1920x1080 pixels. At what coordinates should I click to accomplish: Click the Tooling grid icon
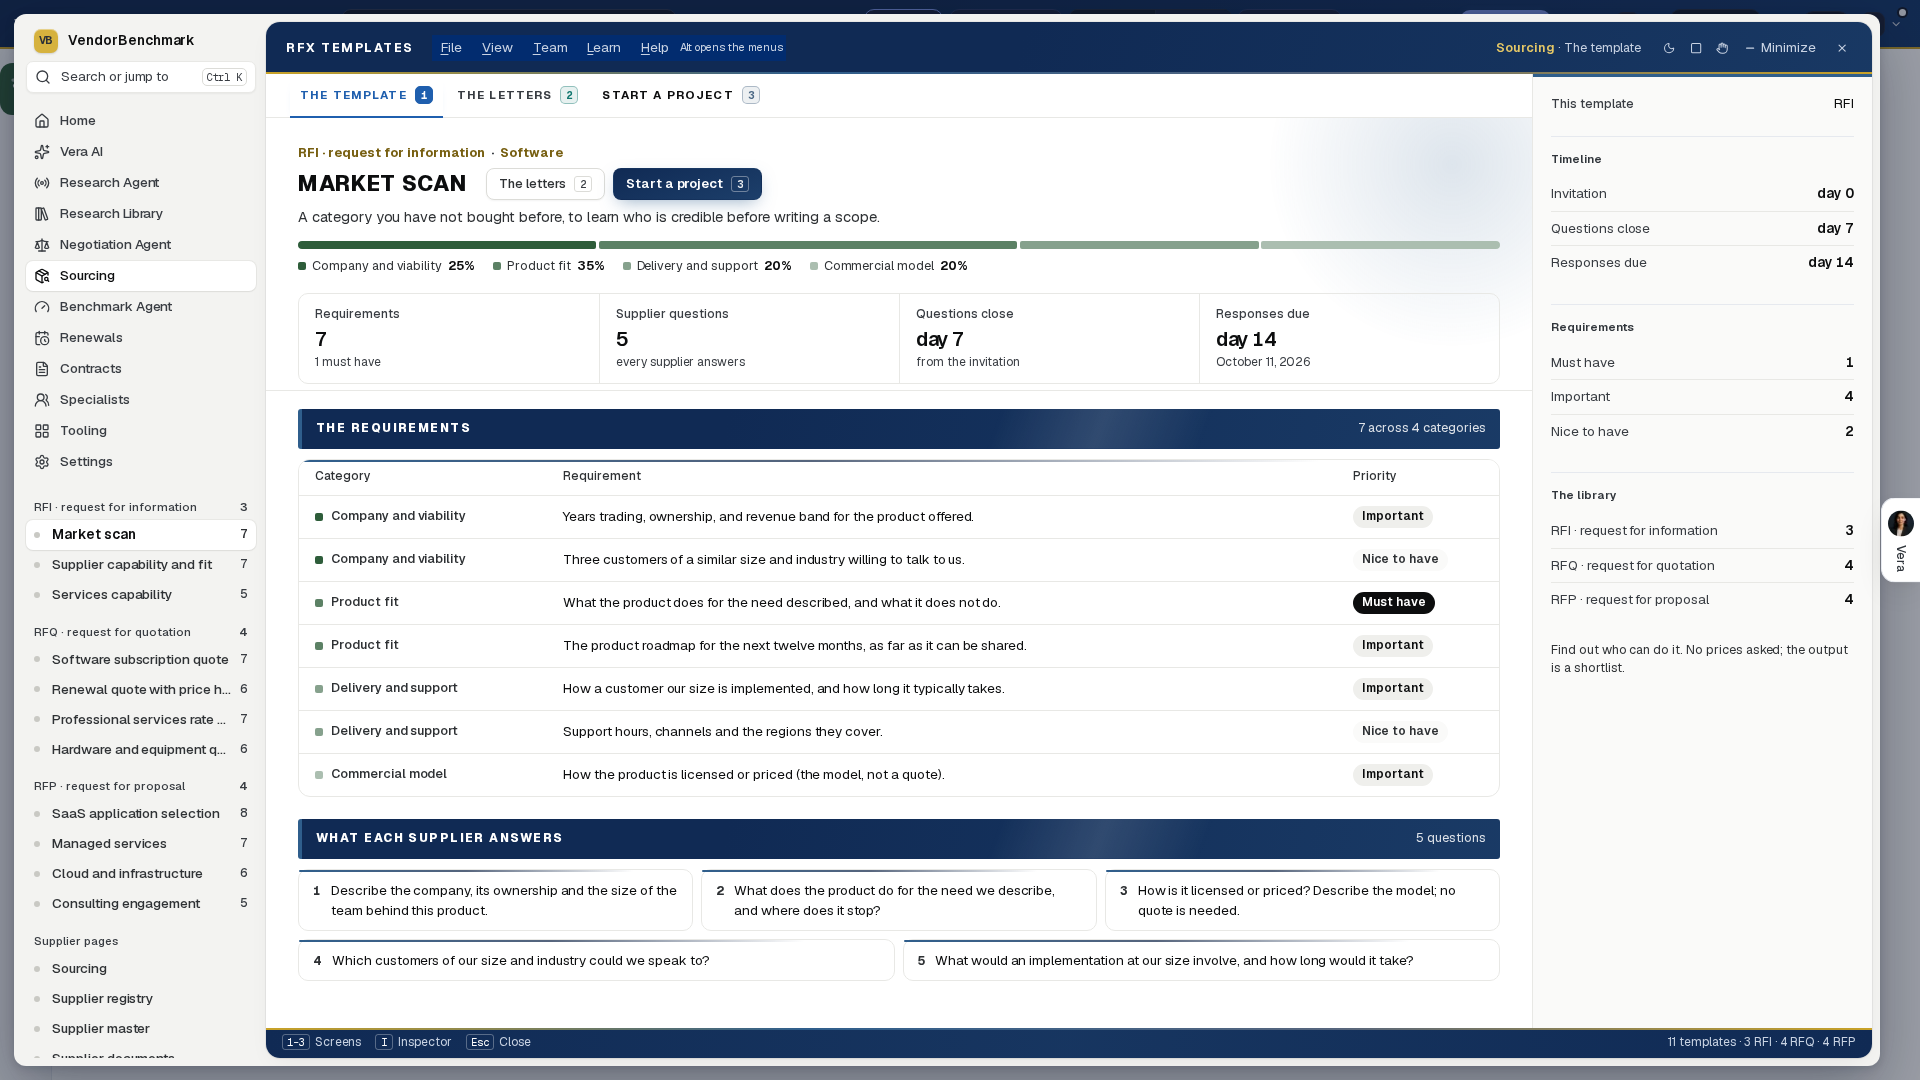pos(42,431)
